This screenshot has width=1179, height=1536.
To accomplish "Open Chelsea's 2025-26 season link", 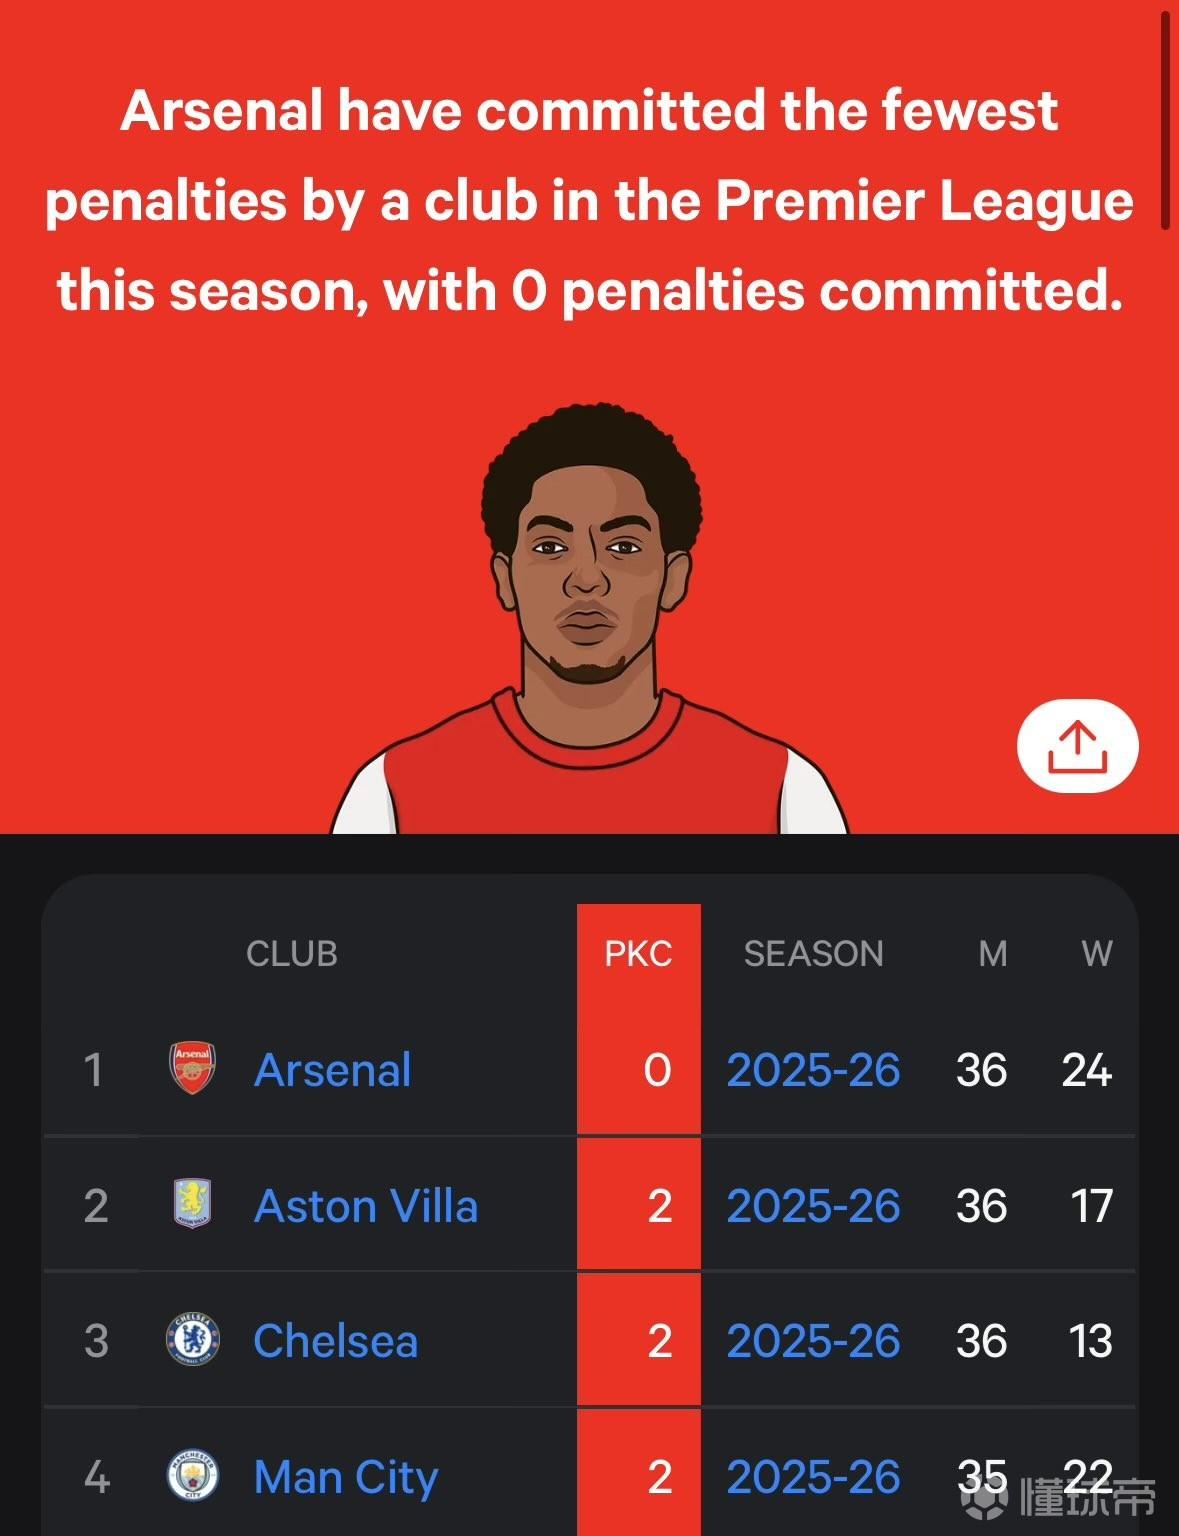I will (x=813, y=1341).
